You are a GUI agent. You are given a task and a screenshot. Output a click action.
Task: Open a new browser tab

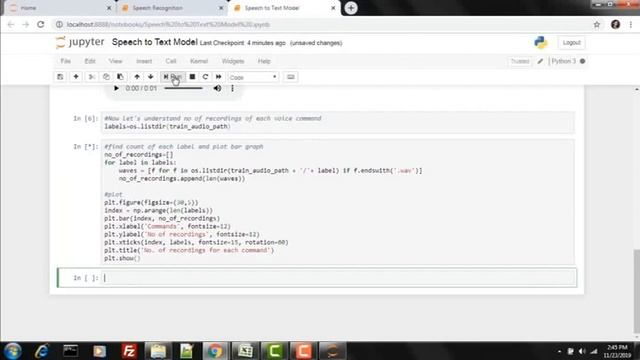(351, 8)
